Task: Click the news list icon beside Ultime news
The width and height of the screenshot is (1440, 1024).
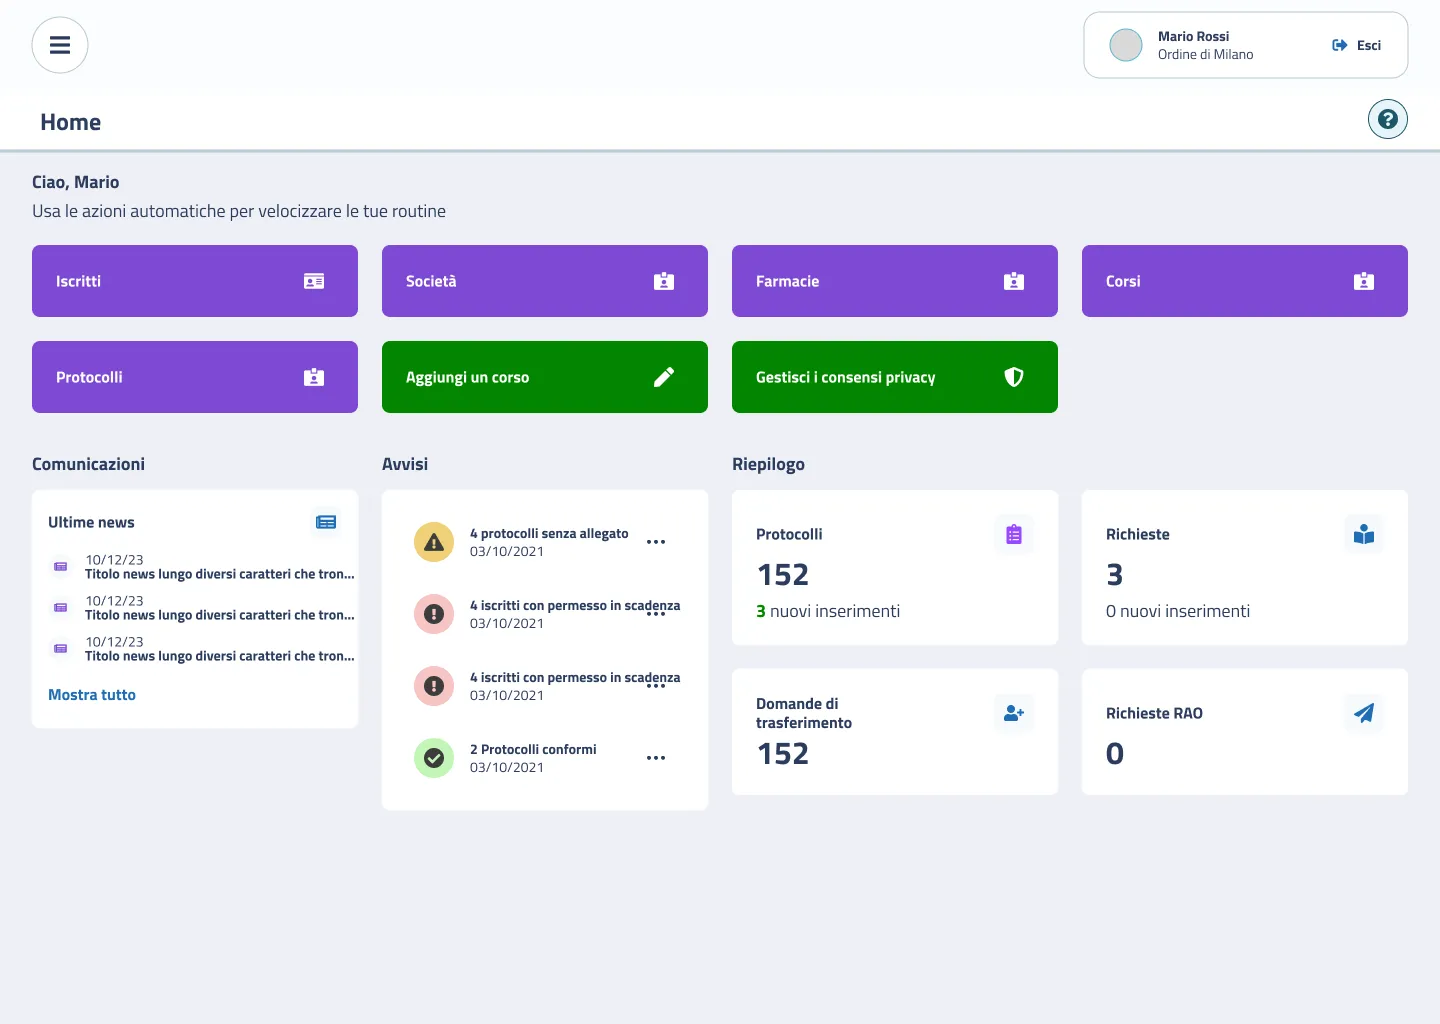Action: click(326, 522)
